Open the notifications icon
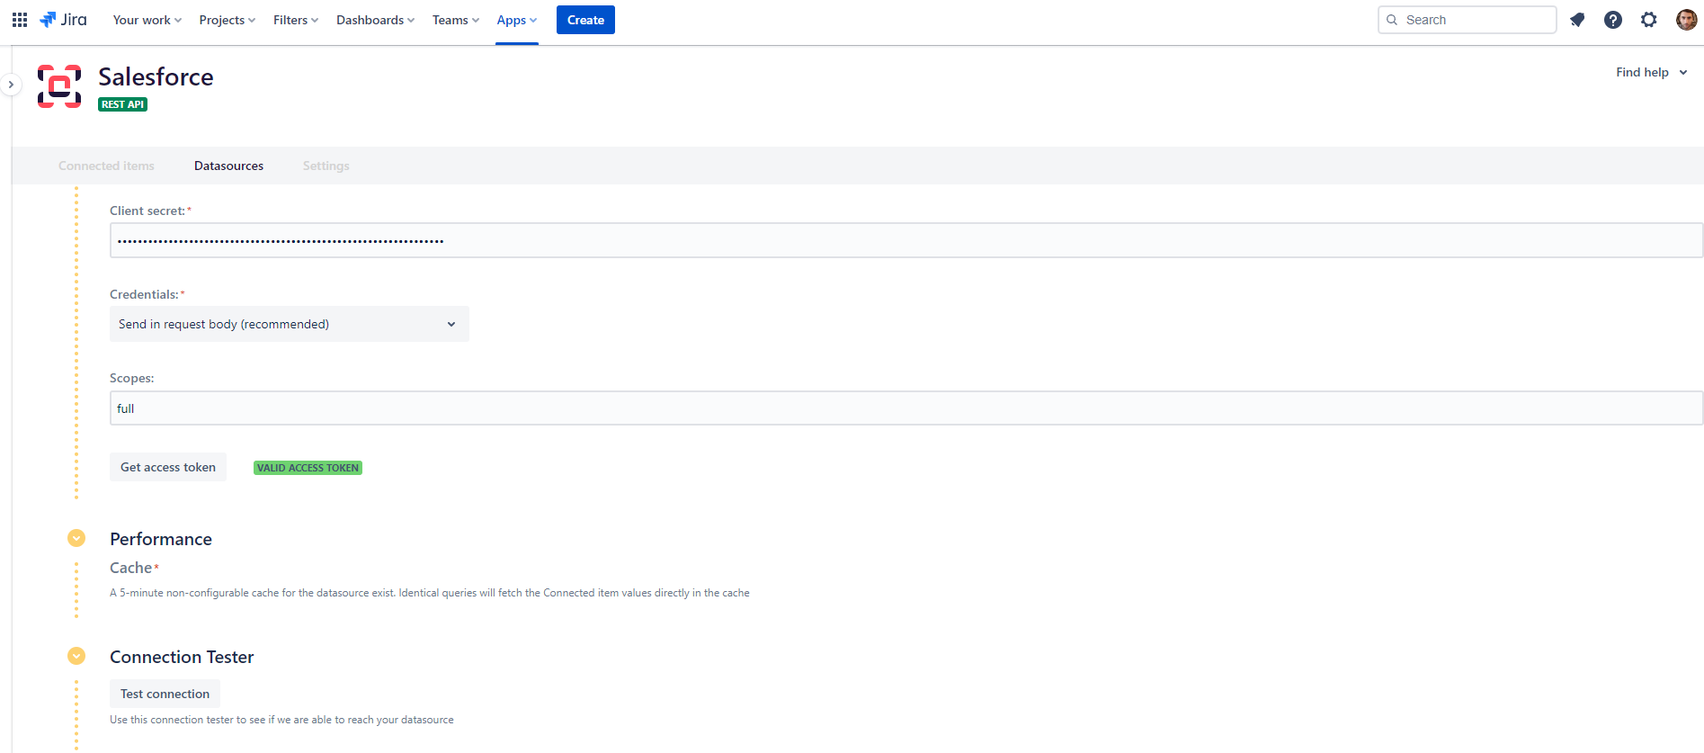Image resolution: width=1704 pixels, height=753 pixels. tap(1577, 20)
